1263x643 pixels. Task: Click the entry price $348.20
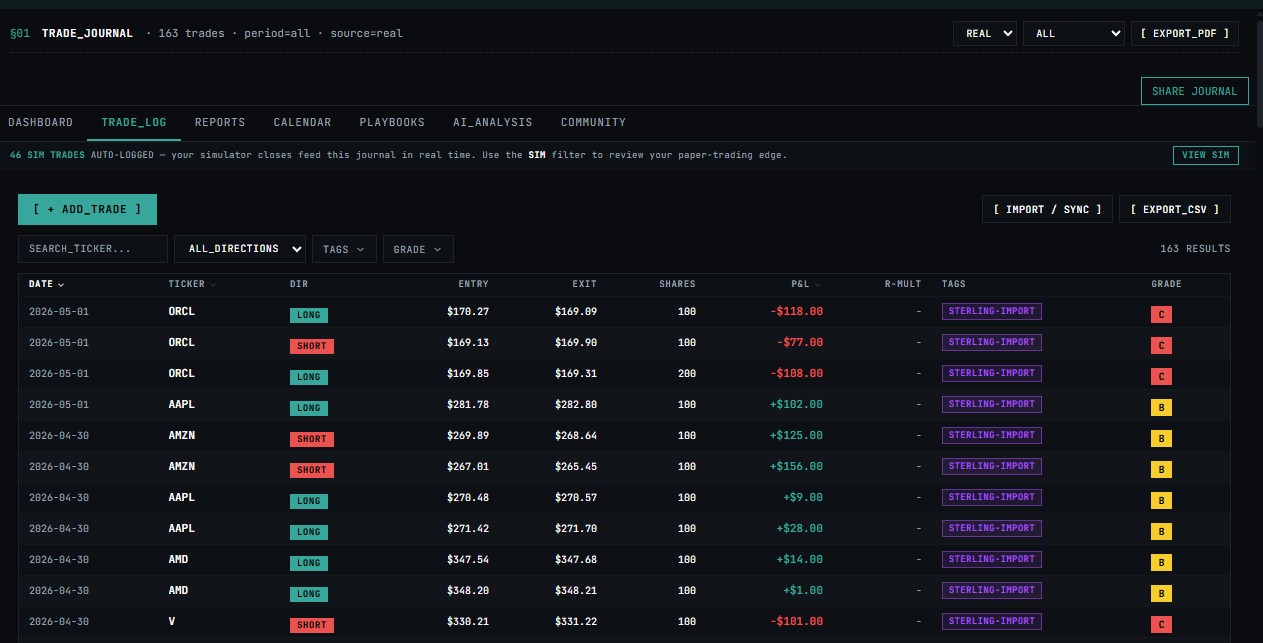468,591
